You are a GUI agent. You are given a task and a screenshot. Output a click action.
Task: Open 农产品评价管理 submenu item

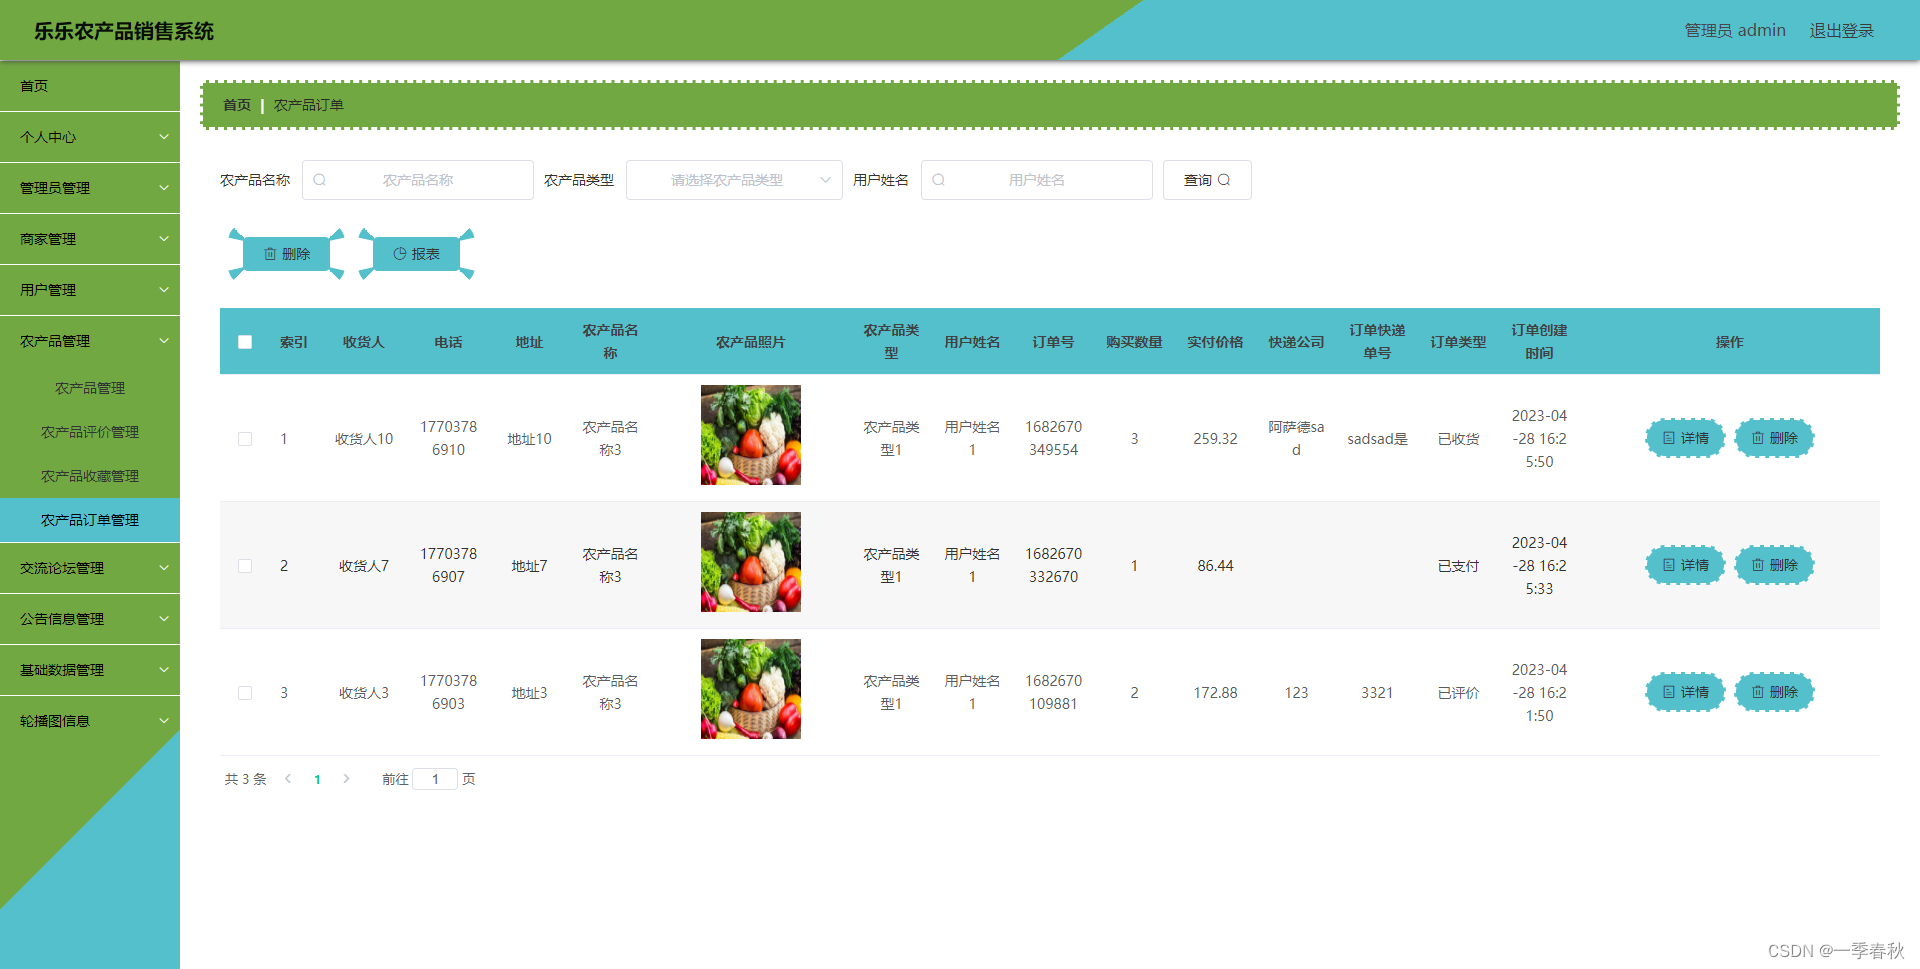(x=90, y=432)
